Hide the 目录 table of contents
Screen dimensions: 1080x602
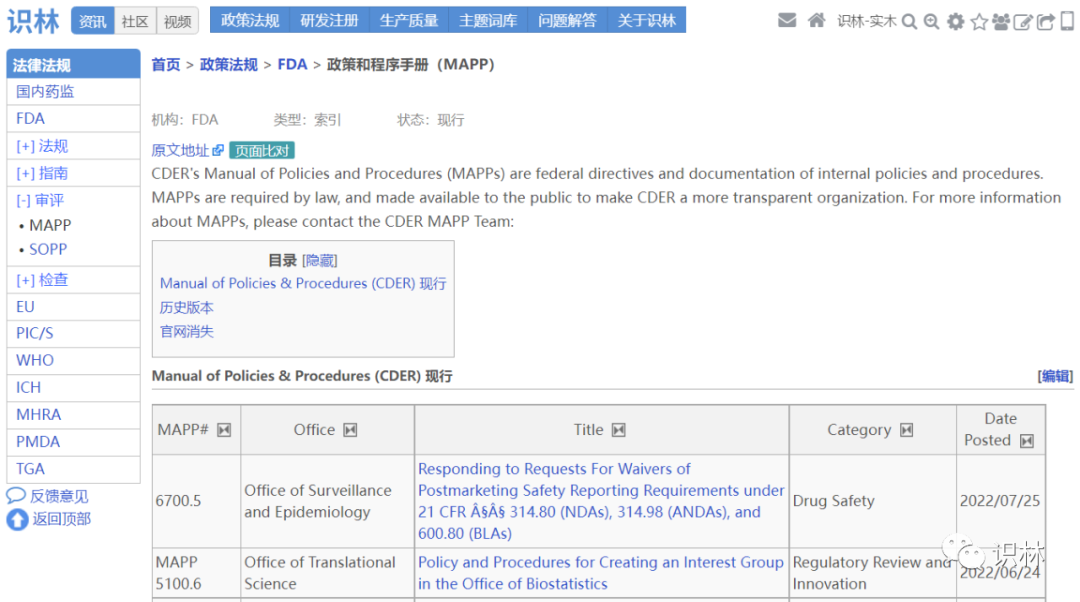click(x=320, y=260)
